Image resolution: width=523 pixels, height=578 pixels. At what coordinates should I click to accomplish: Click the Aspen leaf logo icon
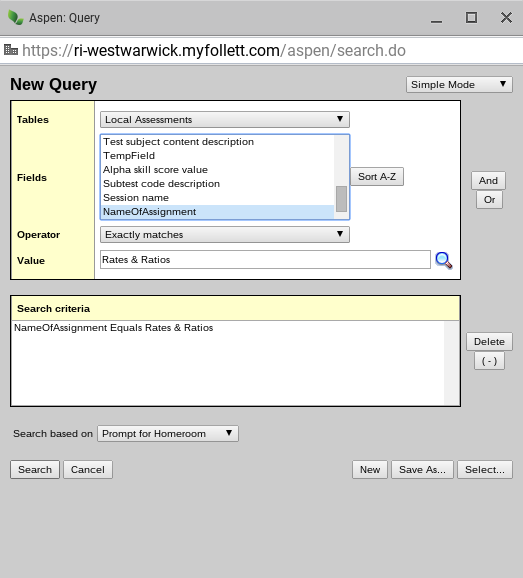[x=15, y=17]
